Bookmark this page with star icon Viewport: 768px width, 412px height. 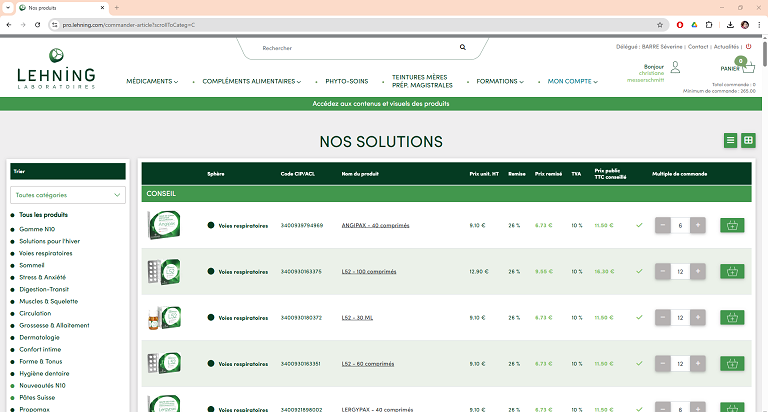[x=660, y=24]
